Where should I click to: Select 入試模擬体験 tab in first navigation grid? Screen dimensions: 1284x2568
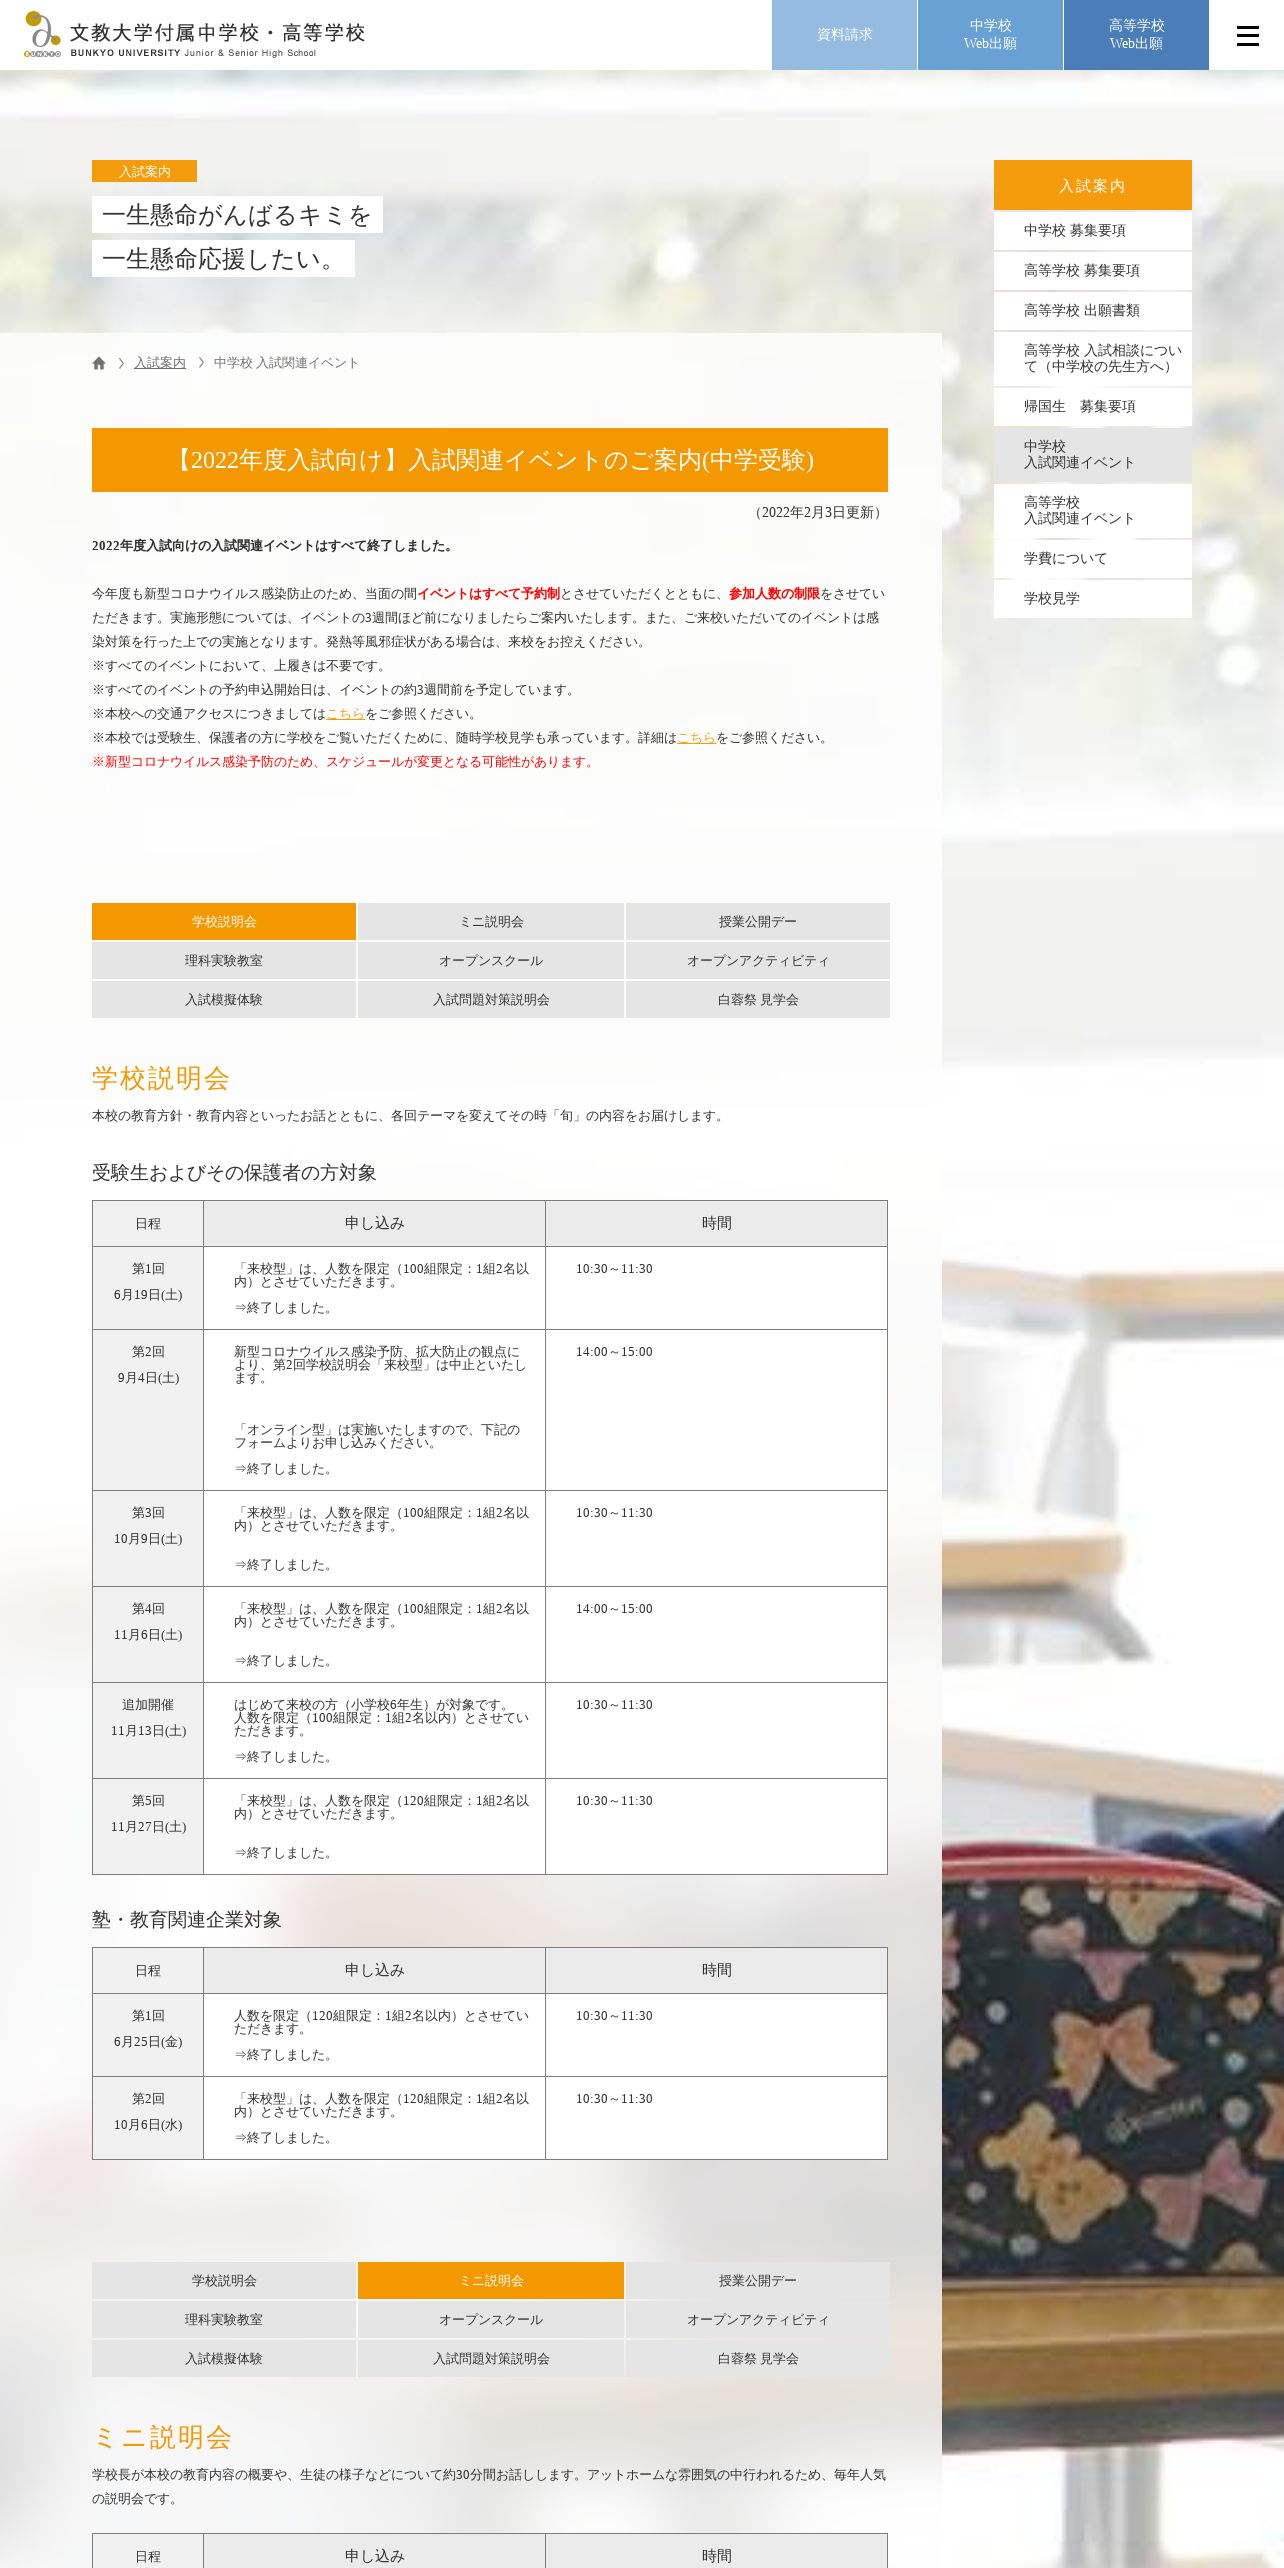point(224,1000)
